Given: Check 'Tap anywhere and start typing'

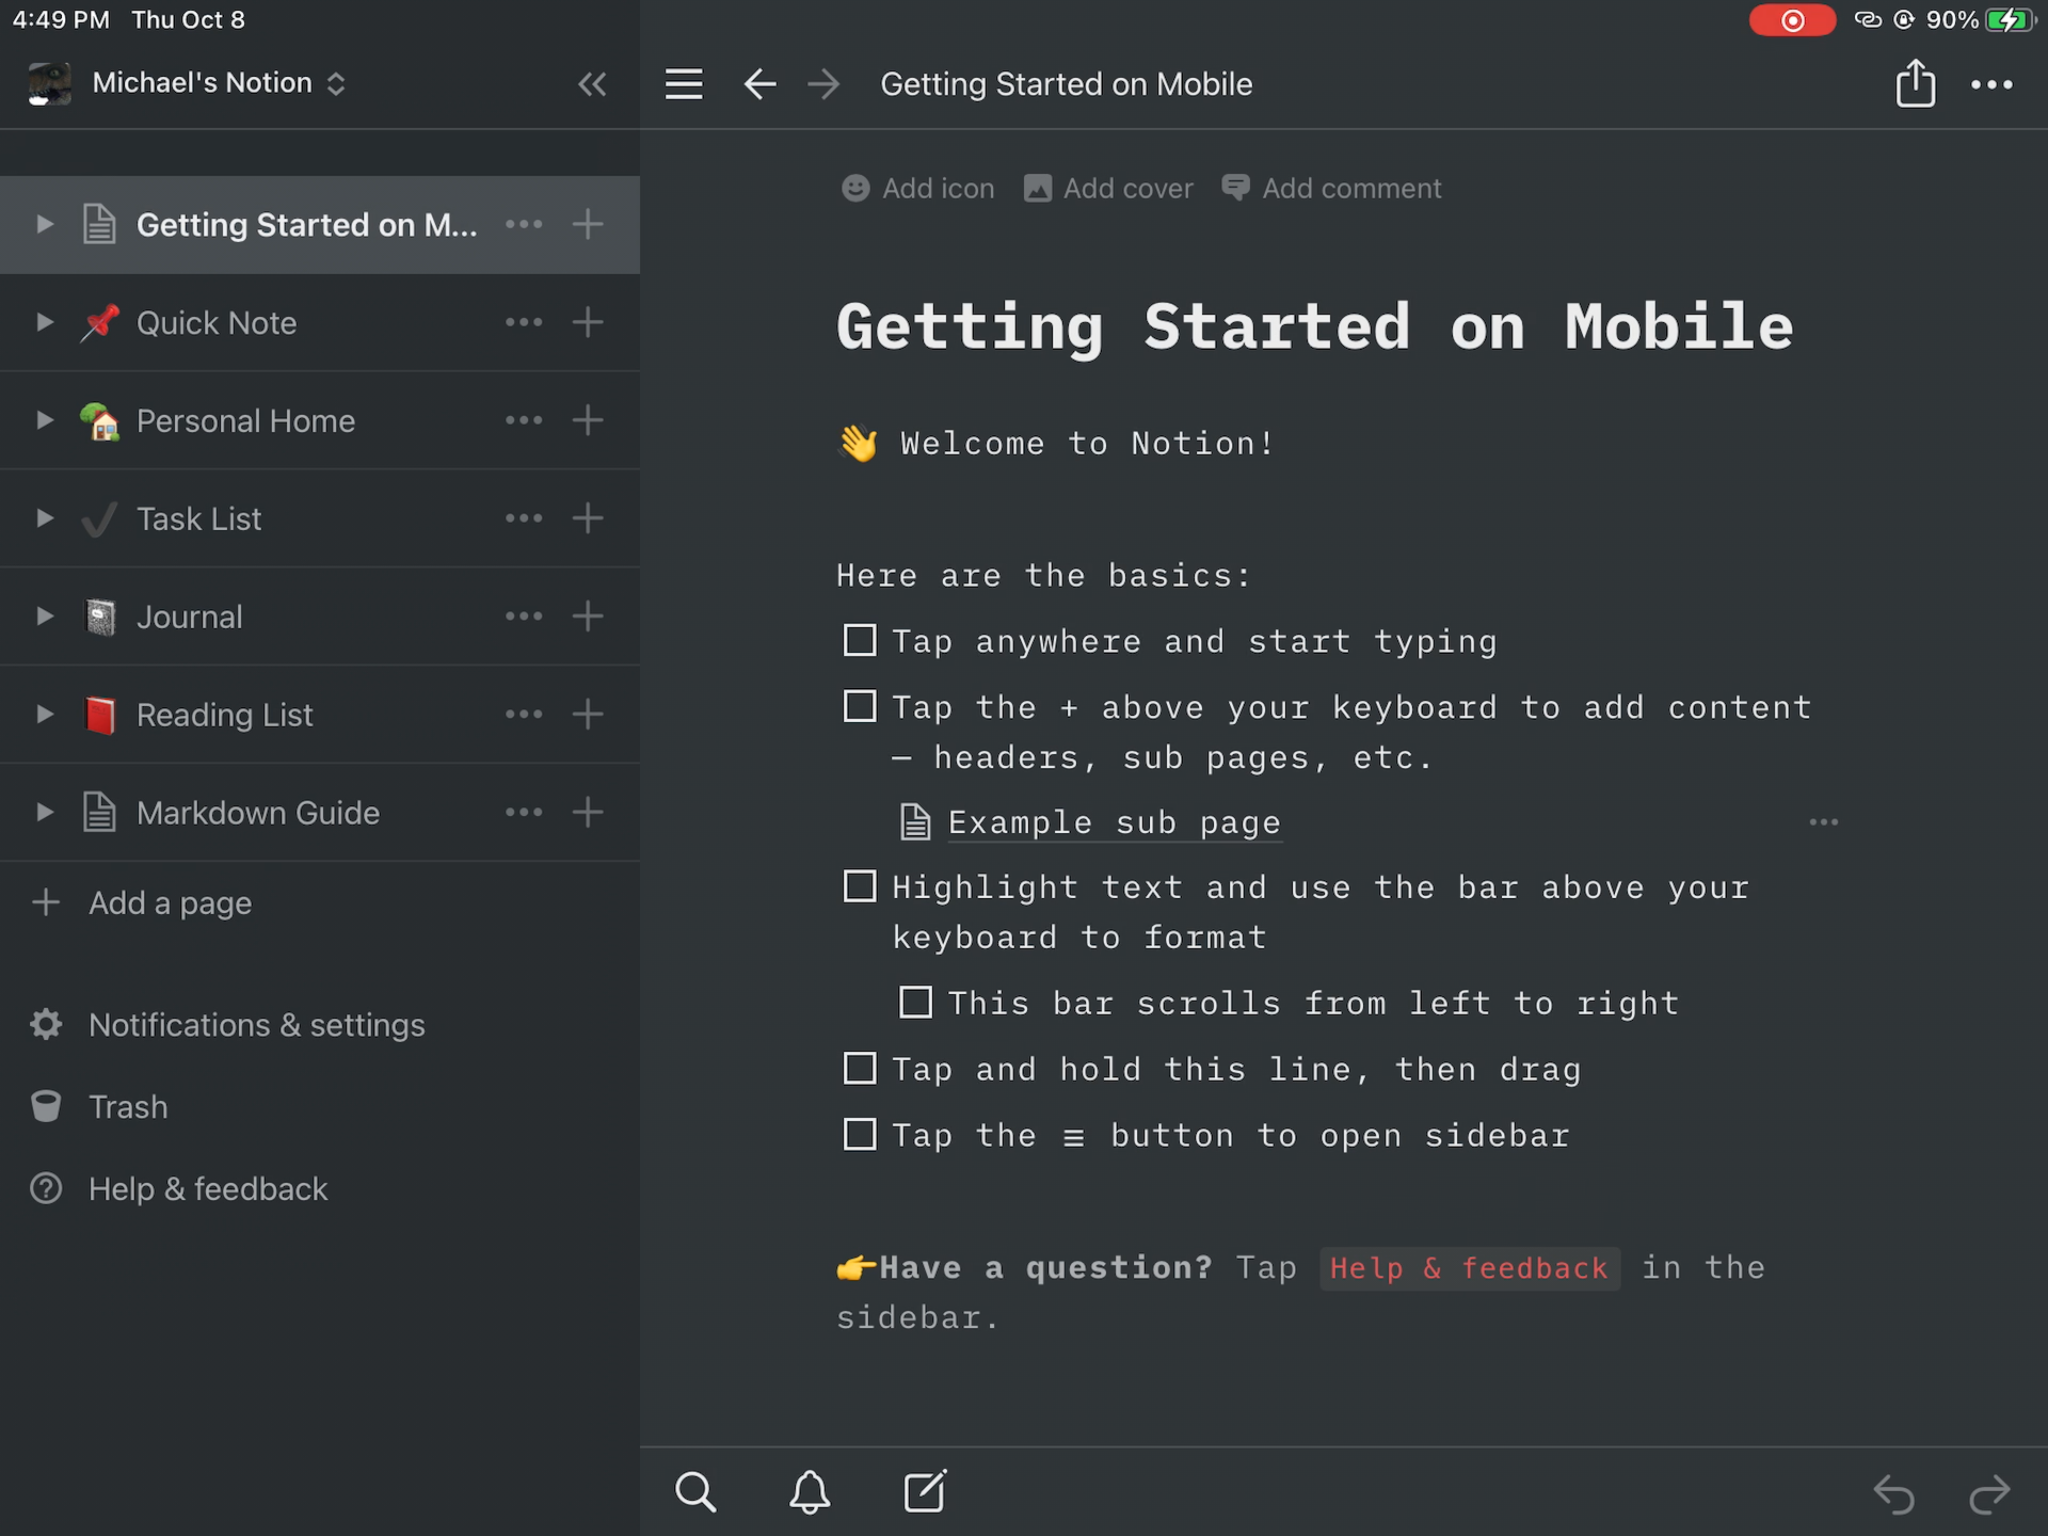Looking at the screenshot, I should [x=860, y=640].
